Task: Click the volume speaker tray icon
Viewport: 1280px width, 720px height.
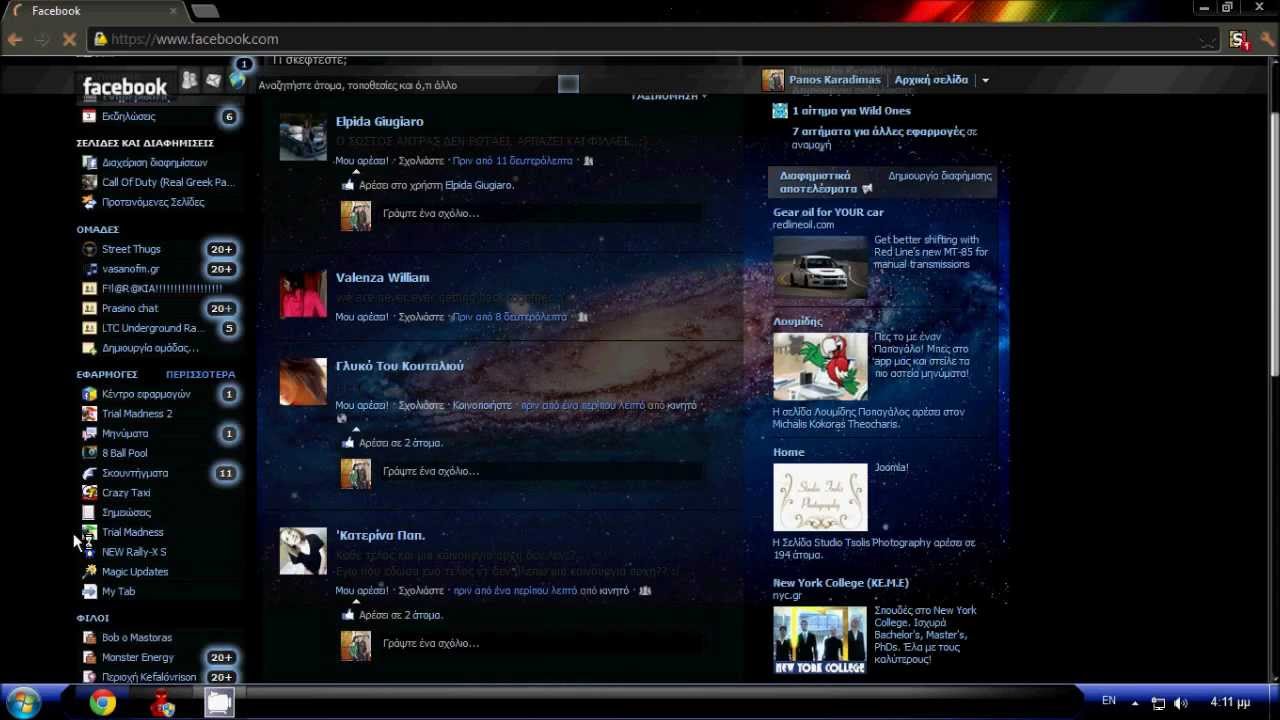Action: point(1181,702)
